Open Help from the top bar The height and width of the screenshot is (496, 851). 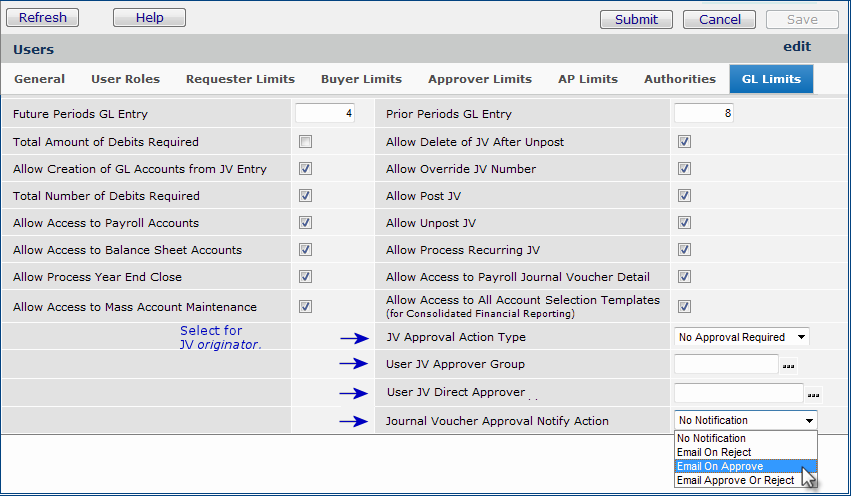pos(149,18)
